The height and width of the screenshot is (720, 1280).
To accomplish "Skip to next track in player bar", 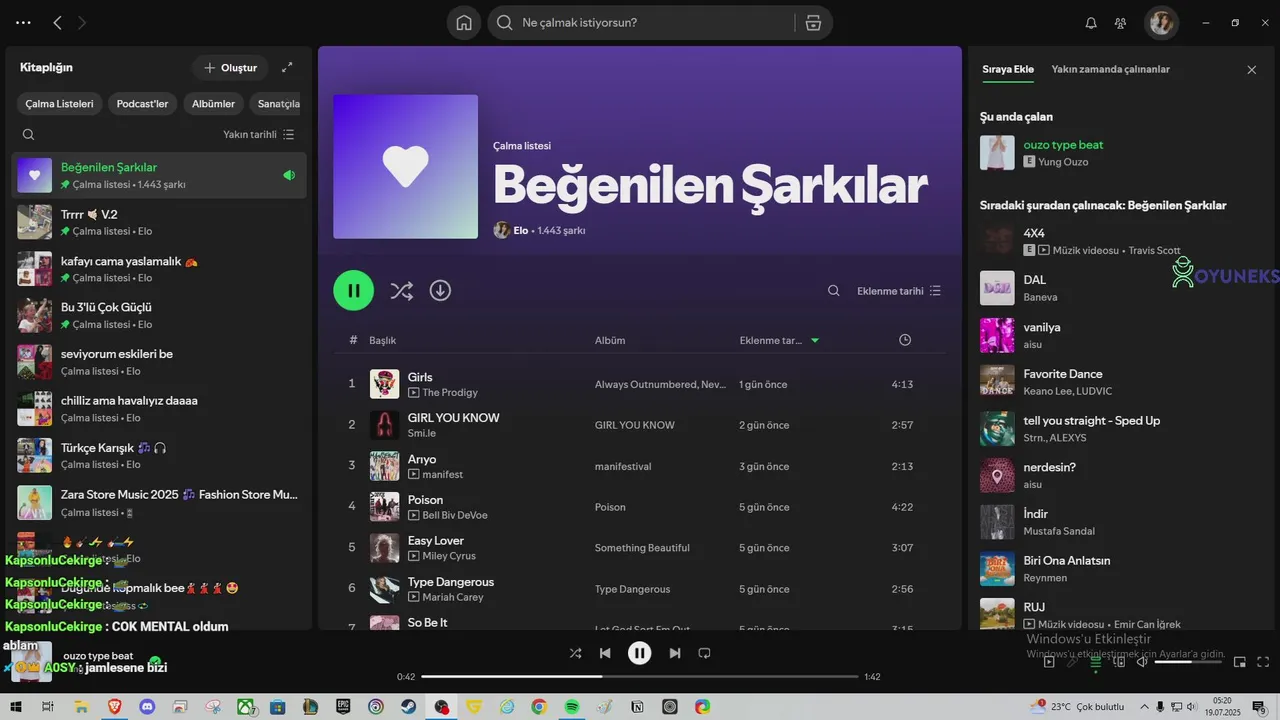I will coord(675,653).
